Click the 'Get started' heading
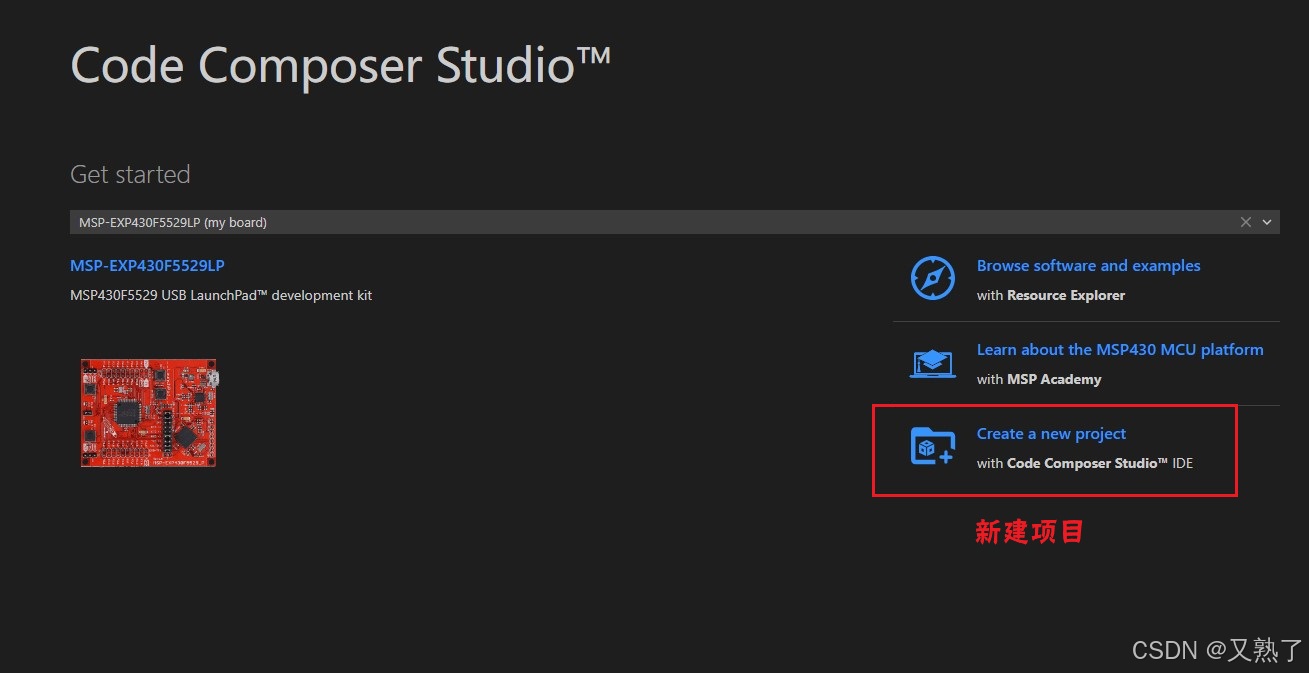The image size is (1309, 673). (x=130, y=174)
